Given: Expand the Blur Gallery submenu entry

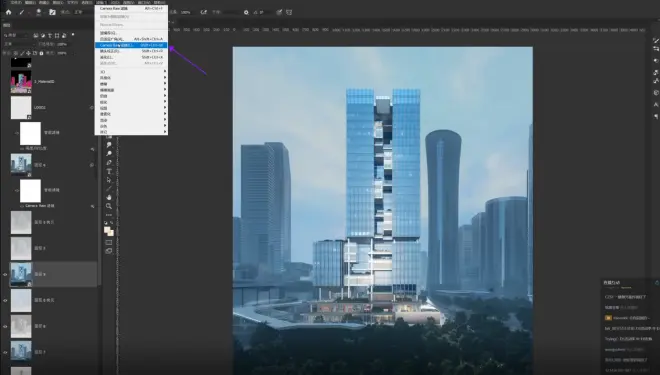Looking at the screenshot, I should (131, 90).
